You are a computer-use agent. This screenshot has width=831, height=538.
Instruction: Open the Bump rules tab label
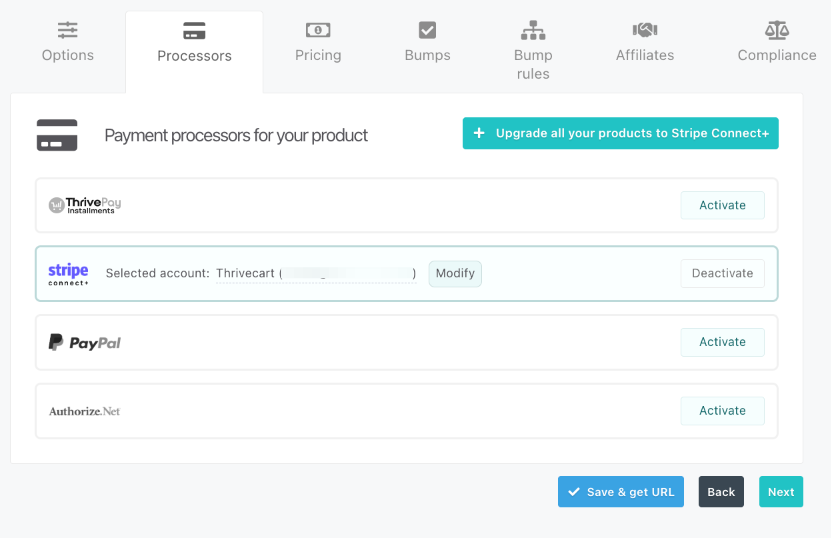click(533, 64)
